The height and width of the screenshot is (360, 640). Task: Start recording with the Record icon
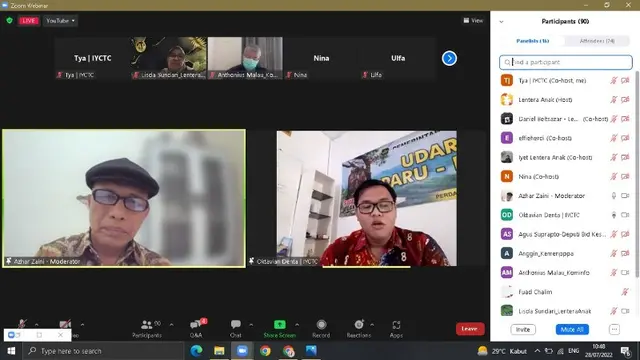click(321, 329)
